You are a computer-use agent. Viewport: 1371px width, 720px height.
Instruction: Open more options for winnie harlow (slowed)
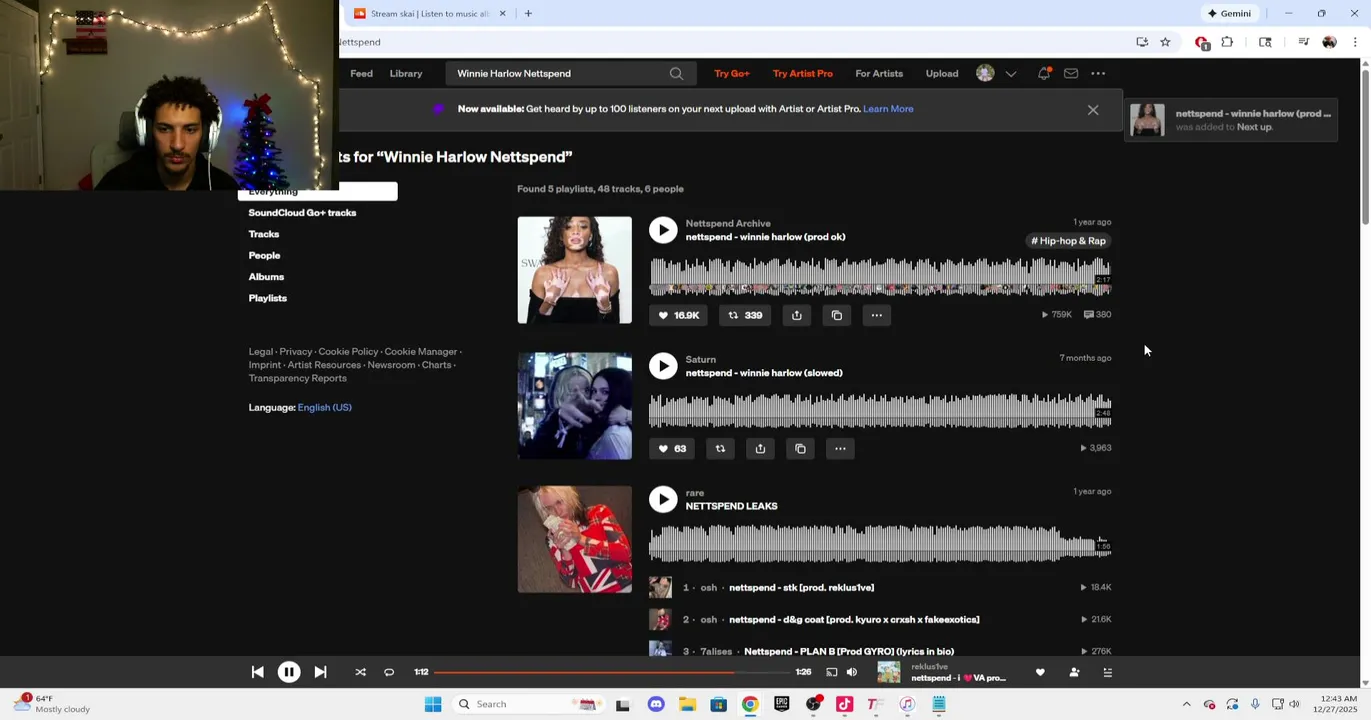tap(840, 449)
